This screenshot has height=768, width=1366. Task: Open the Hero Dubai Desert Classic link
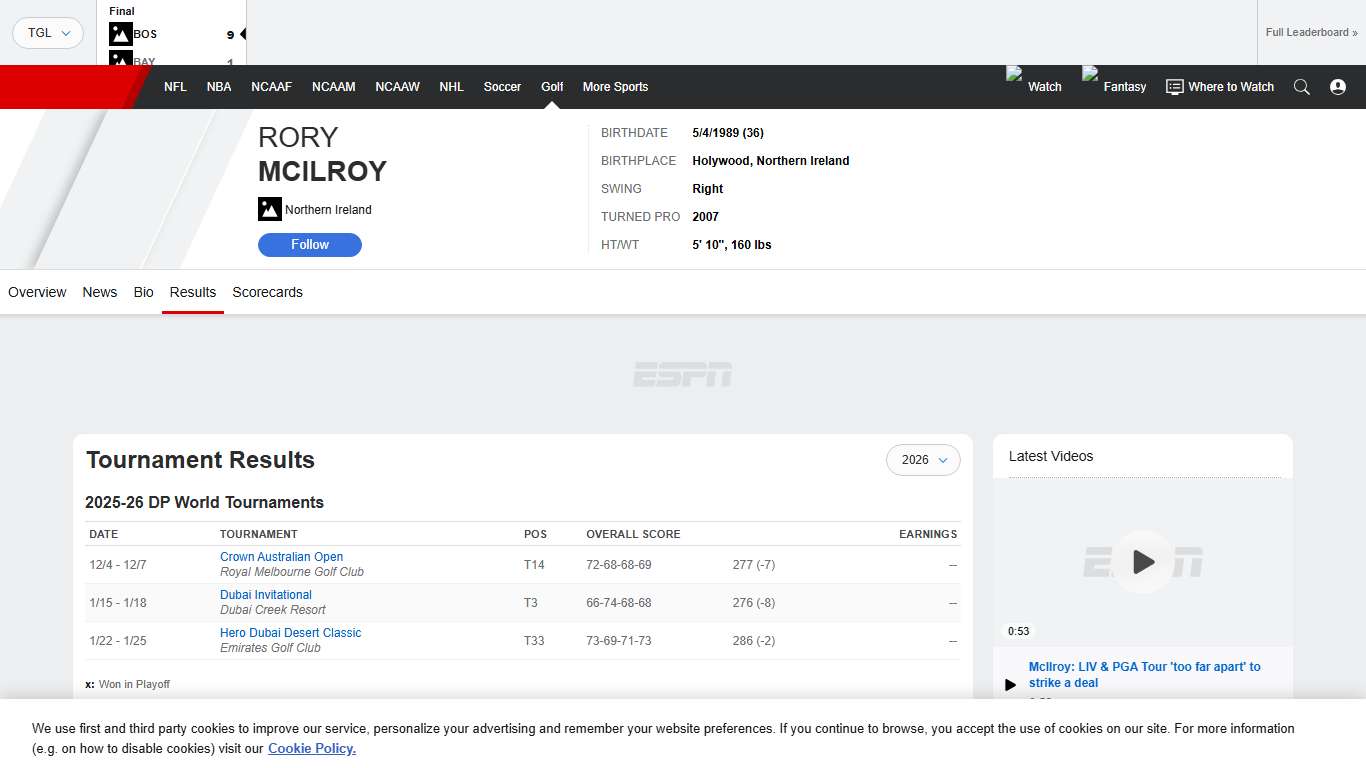(290, 633)
